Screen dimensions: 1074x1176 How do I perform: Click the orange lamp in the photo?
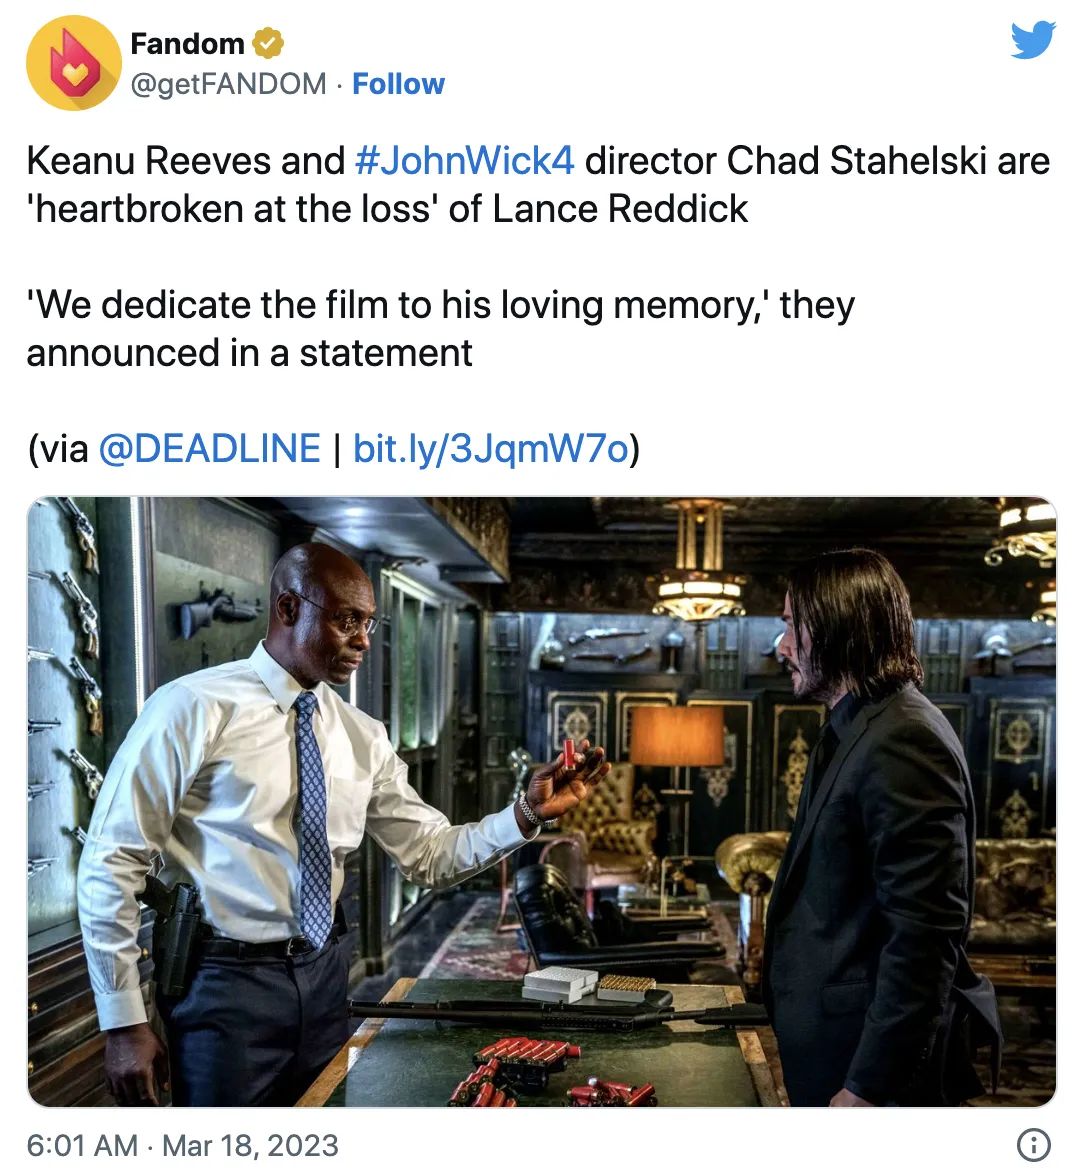coord(676,735)
